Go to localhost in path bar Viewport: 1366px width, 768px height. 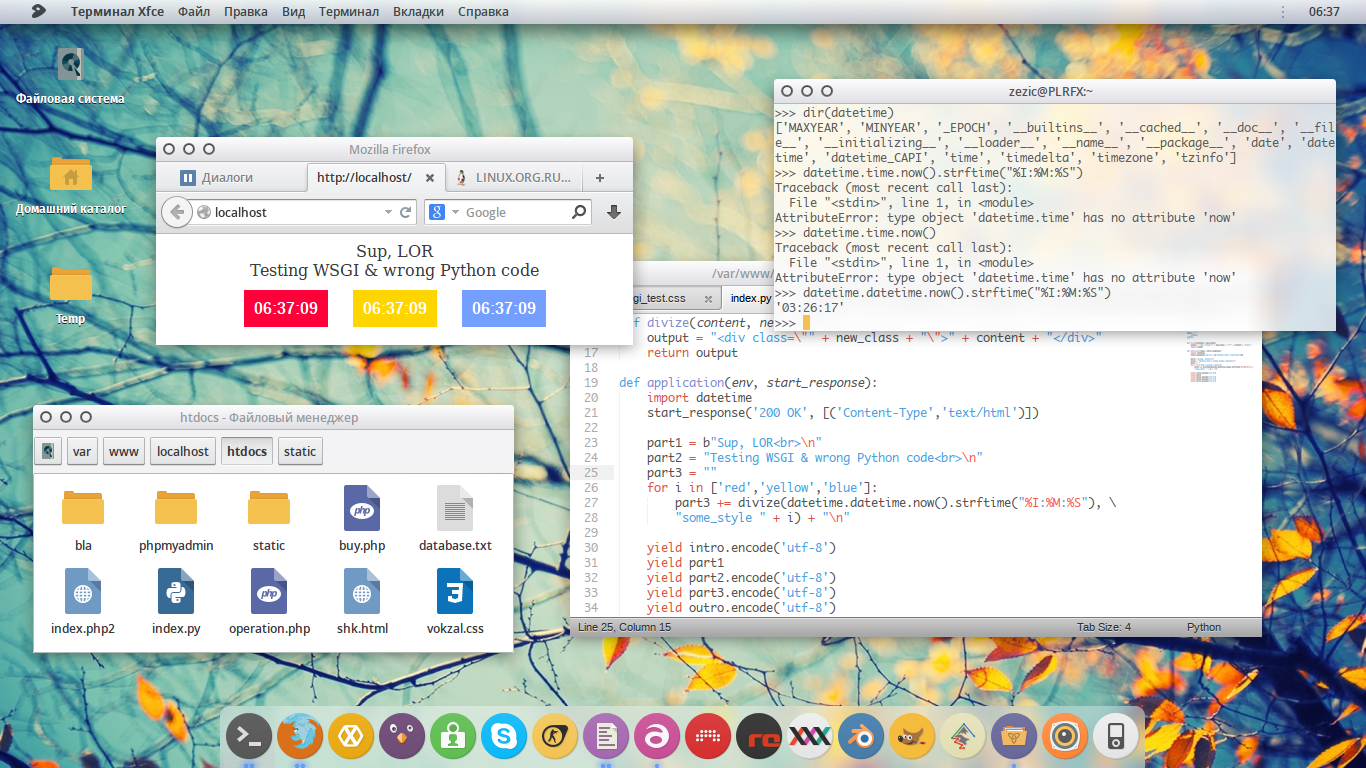(x=183, y=451)
